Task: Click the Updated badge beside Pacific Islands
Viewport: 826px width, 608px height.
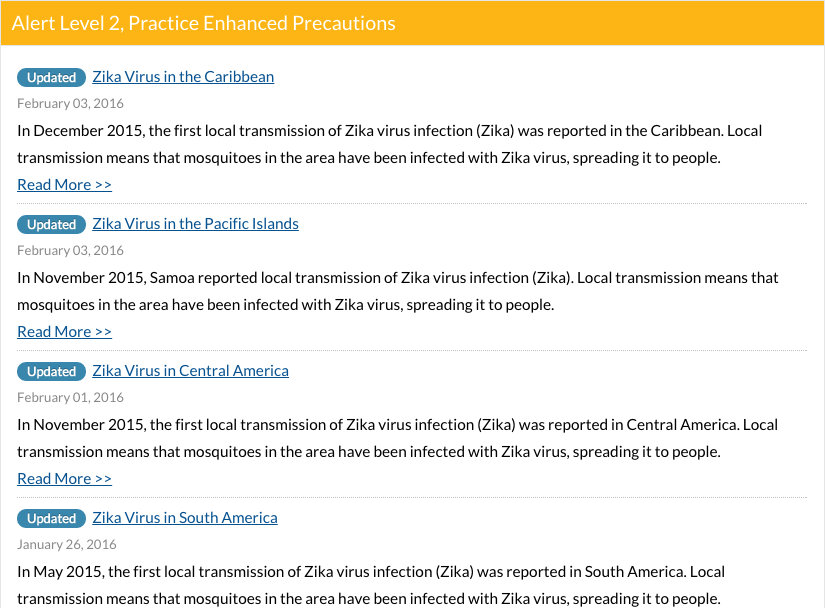Action: point(52,224)
